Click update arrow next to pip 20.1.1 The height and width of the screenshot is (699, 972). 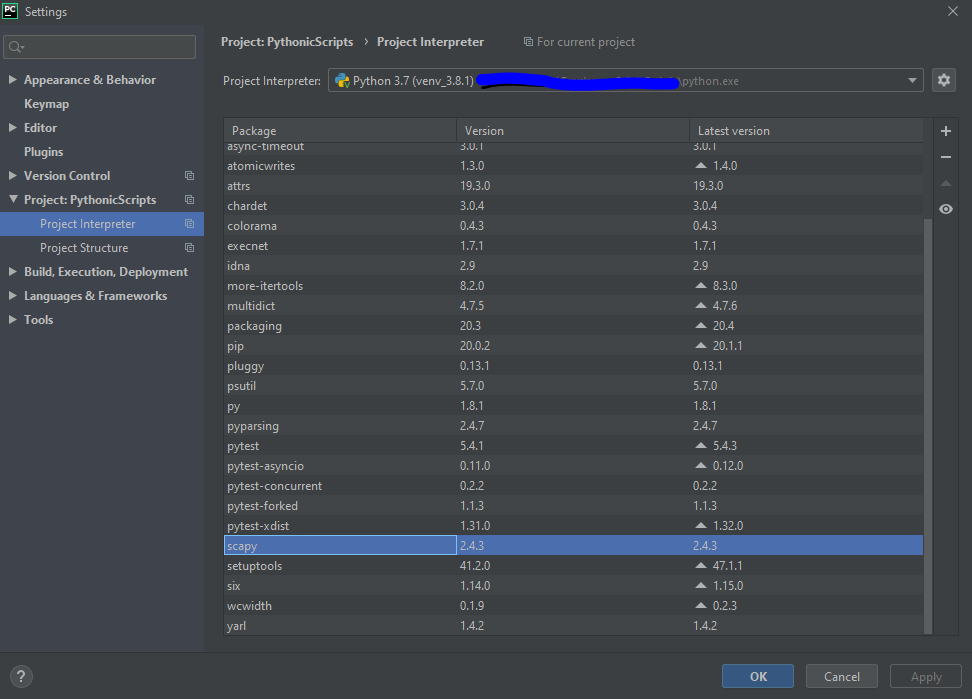point(700,345)
